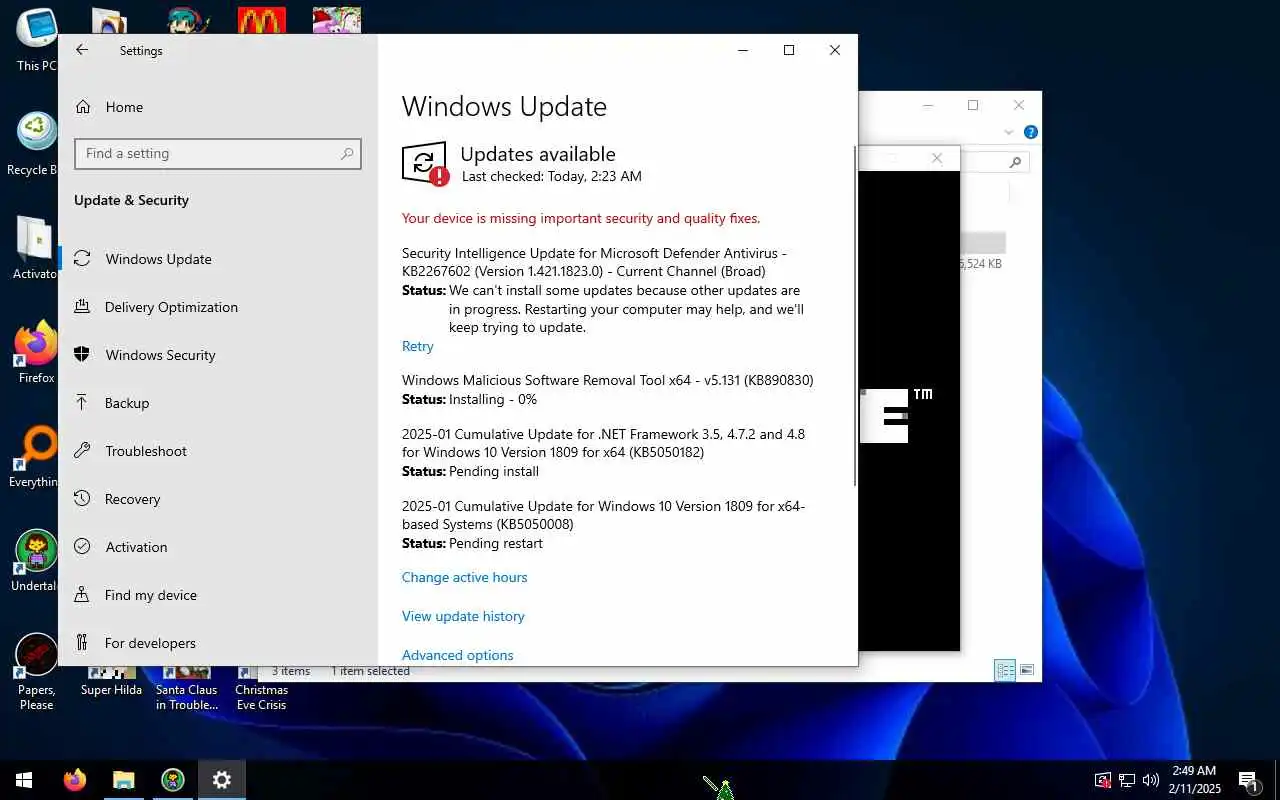Click the 'Installing - 0%' status text
Image resolution: width=1280 pixels, height=800 pixels.
pos(493,399)
